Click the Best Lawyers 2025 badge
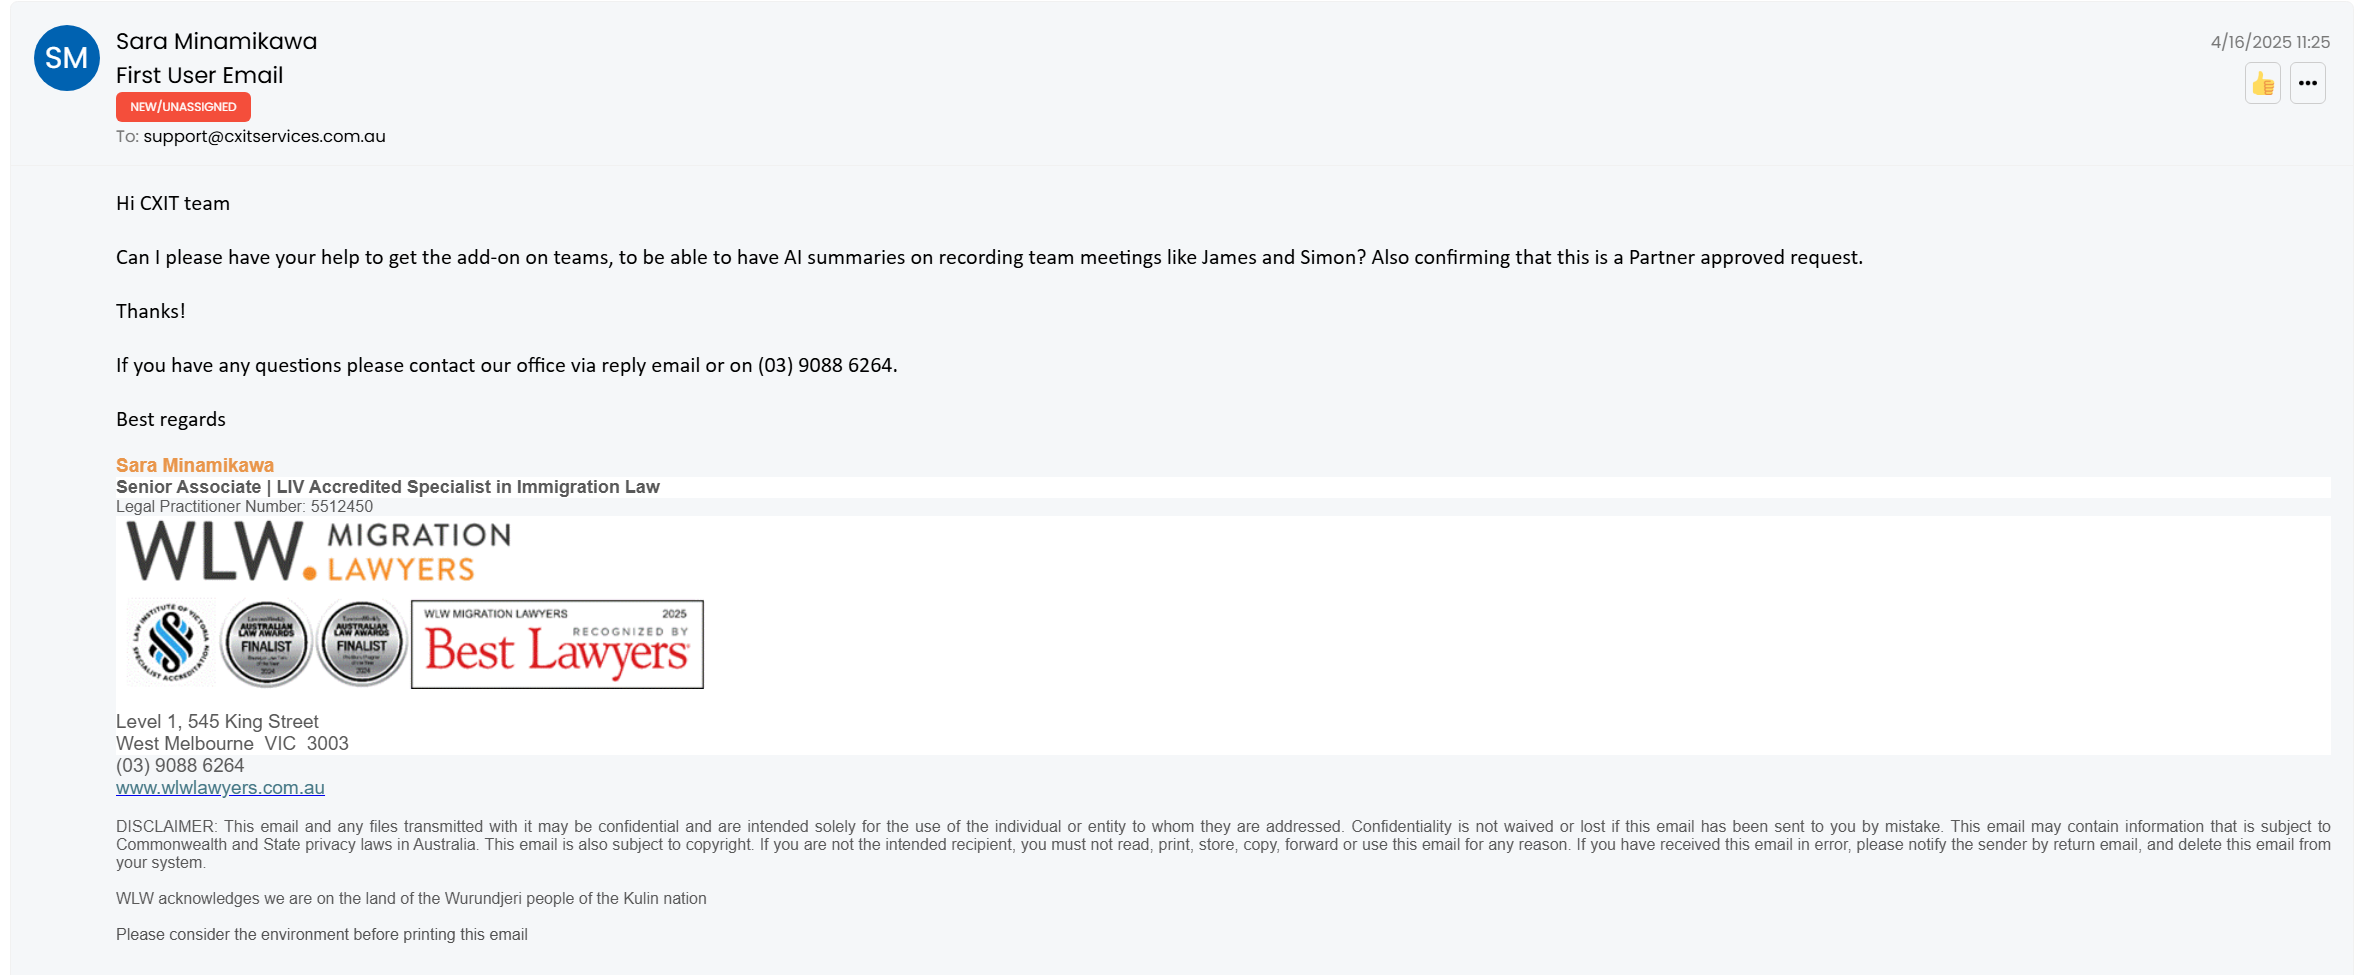This screenshot has height=975, width=2355. [x=557, y=645]
